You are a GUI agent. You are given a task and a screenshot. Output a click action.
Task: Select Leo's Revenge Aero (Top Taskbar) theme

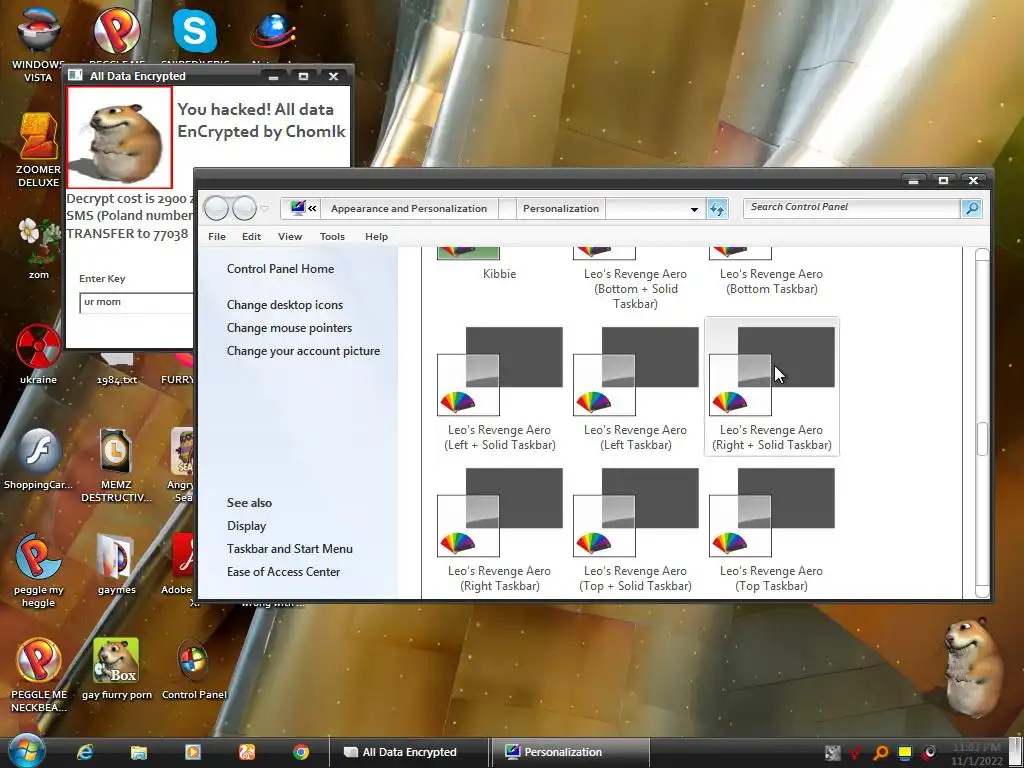tap(772, 530)
